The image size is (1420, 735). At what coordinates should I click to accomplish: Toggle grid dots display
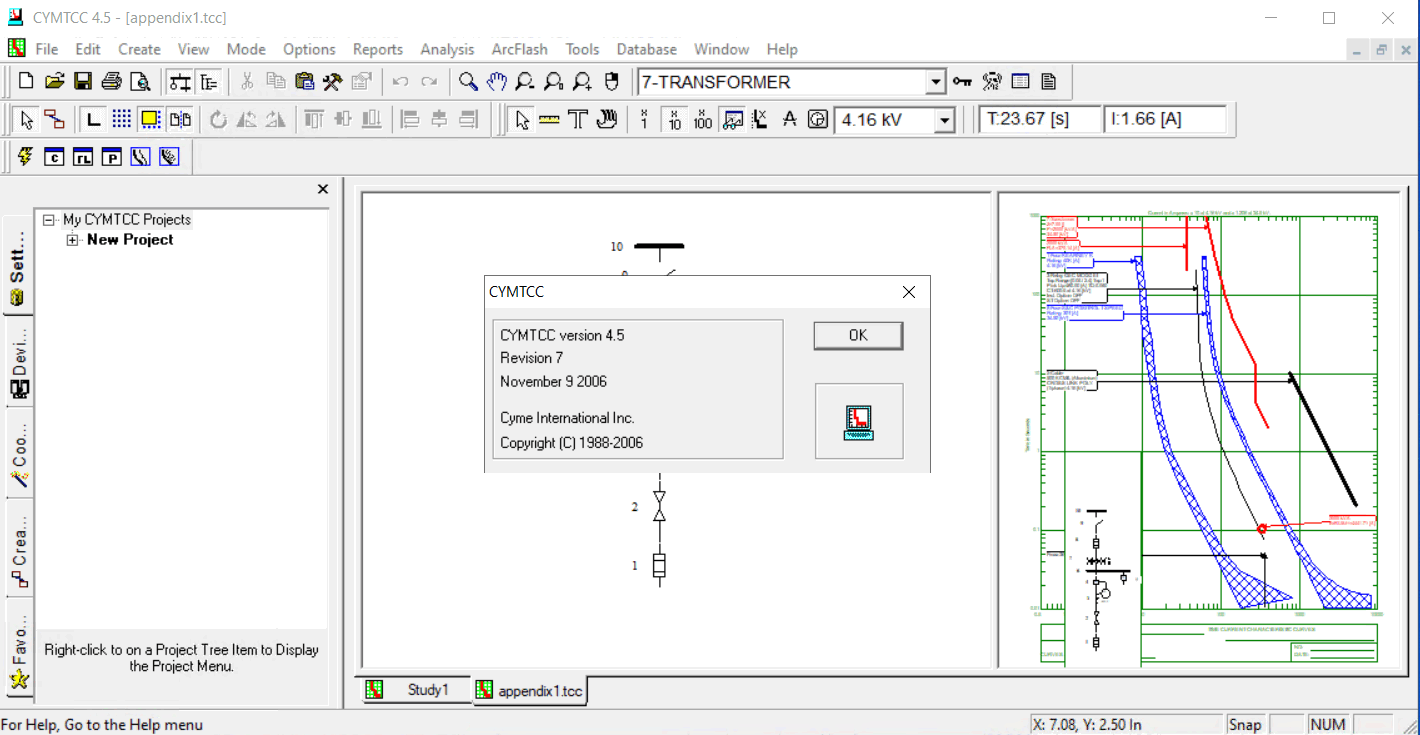click(122, 120)
